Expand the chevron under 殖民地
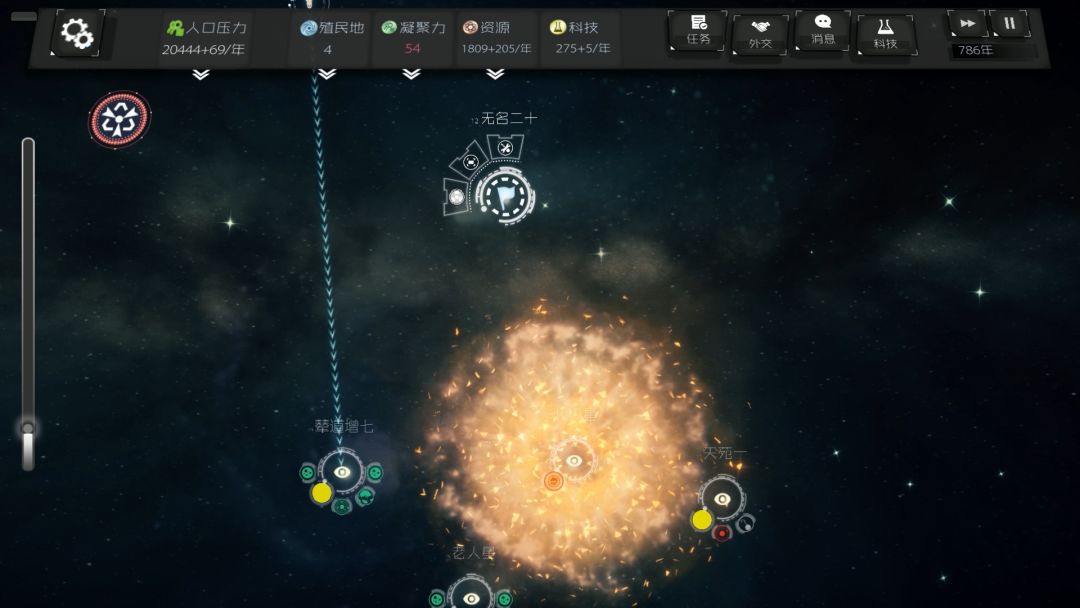This screenshot has height=608, width=1080. tap(327, 74)
